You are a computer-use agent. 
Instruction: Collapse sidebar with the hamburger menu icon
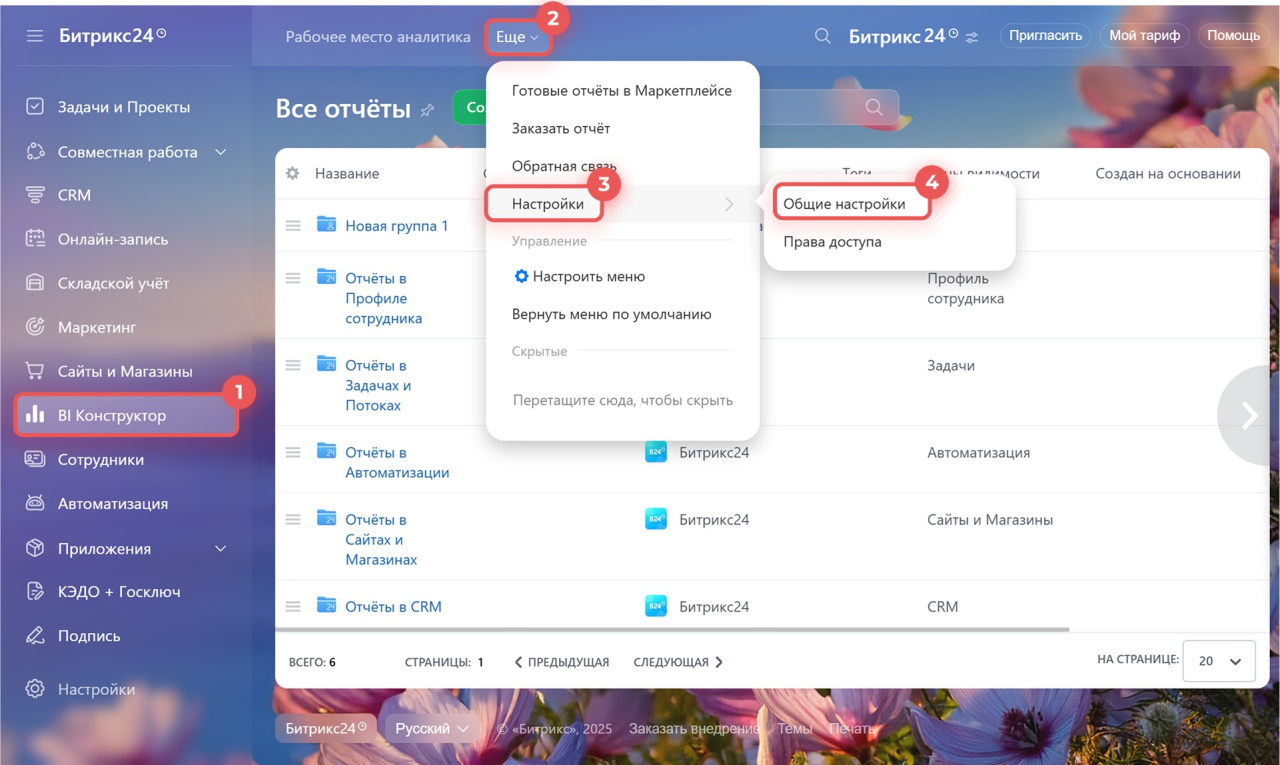(35, 36)
